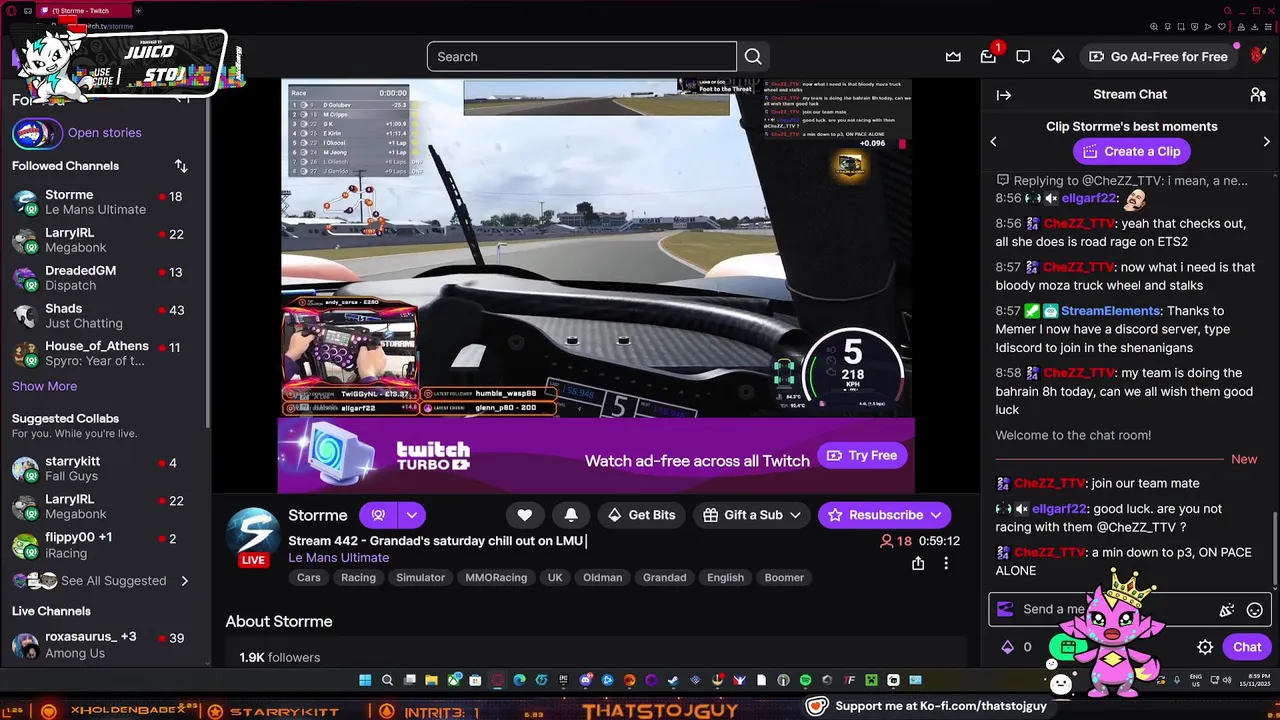
Task: Open the Whispers speech bubble icon
Action: pos(1023,57)
